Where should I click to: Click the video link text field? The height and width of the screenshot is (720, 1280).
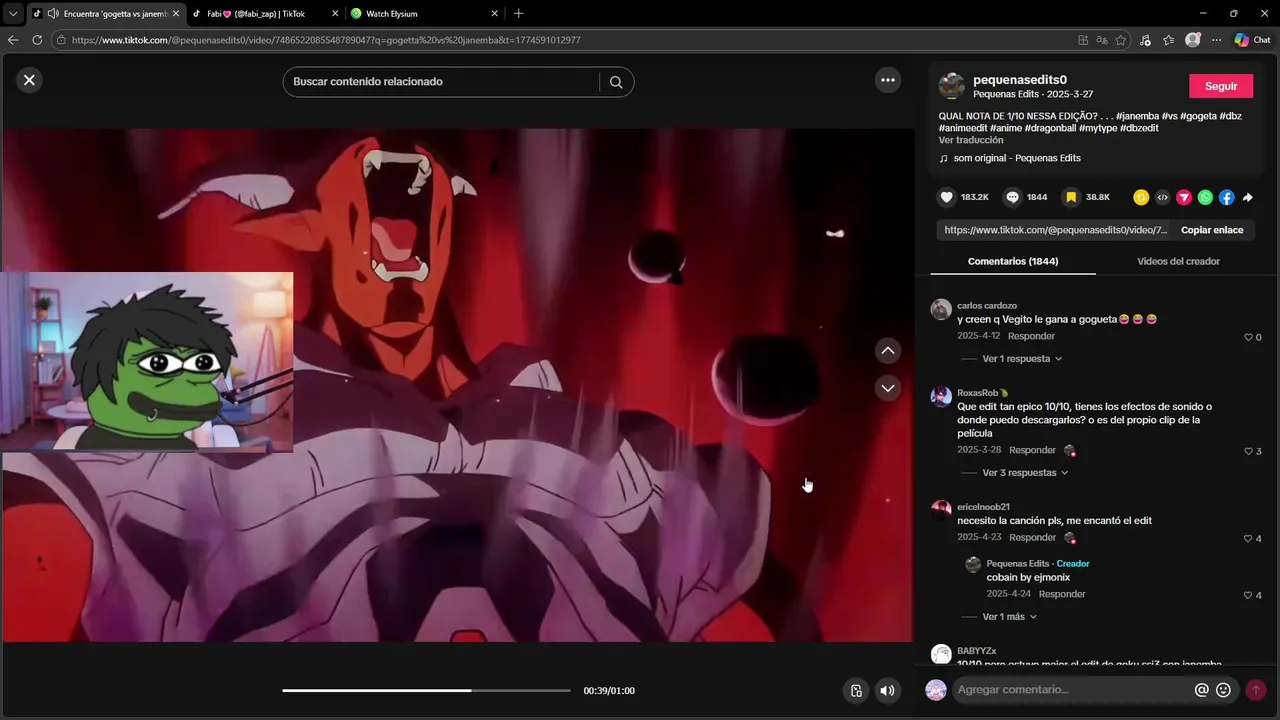pos(1054,230)
